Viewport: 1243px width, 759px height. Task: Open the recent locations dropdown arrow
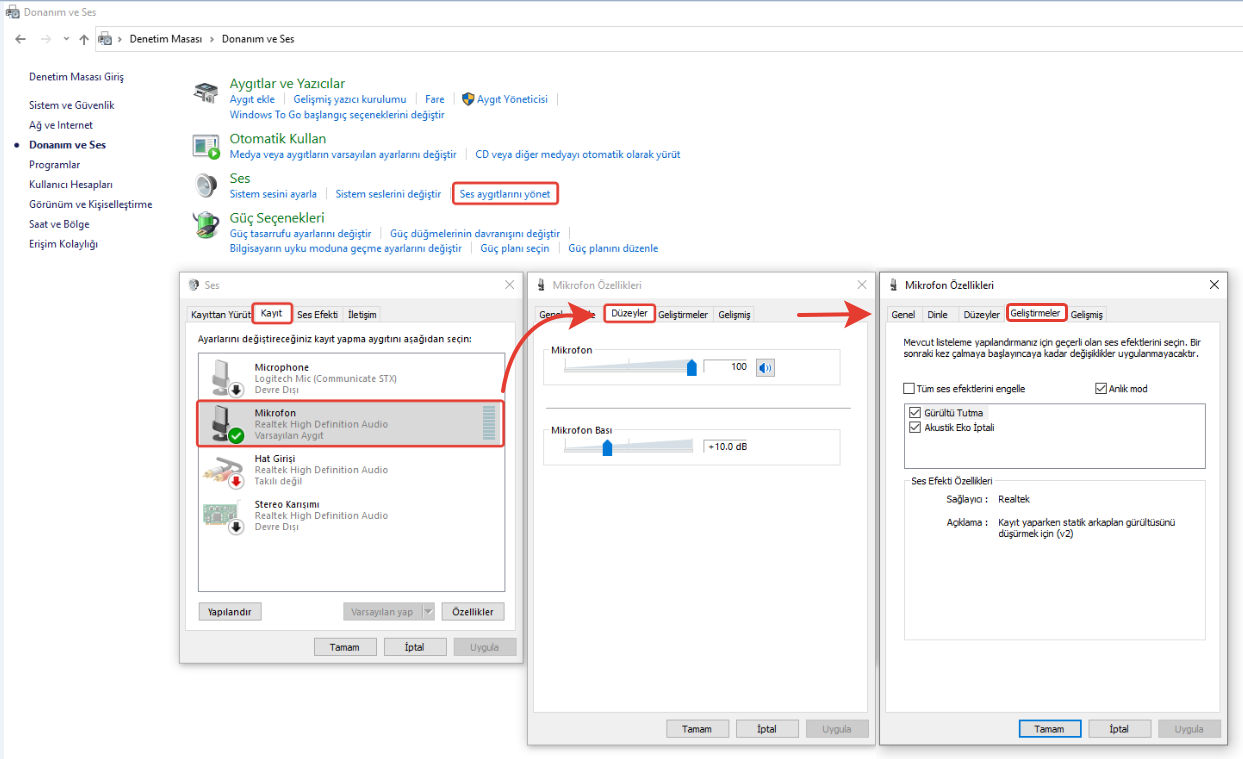[66, 39]
